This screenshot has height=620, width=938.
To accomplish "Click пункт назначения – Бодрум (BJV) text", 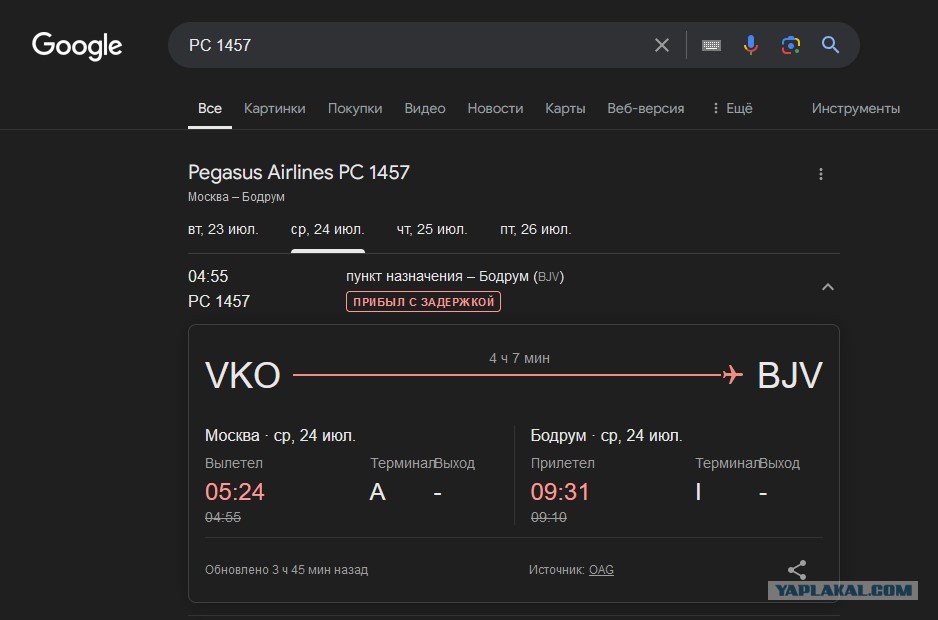I will click(x=455, y=276).
